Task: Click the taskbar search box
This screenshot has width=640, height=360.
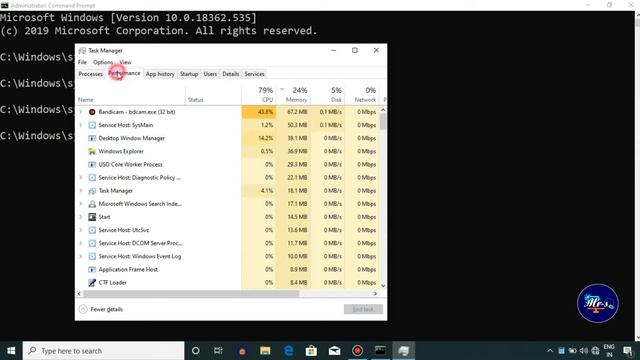Action: (x=104, y=351)
